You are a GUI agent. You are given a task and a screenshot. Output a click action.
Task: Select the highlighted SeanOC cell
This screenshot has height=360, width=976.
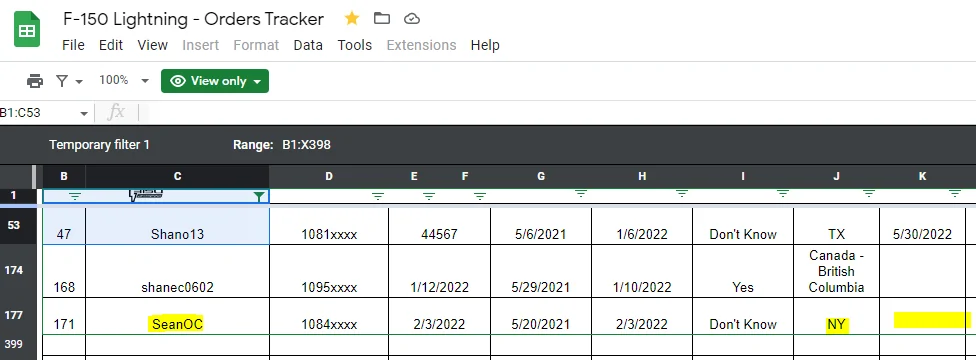177,316
